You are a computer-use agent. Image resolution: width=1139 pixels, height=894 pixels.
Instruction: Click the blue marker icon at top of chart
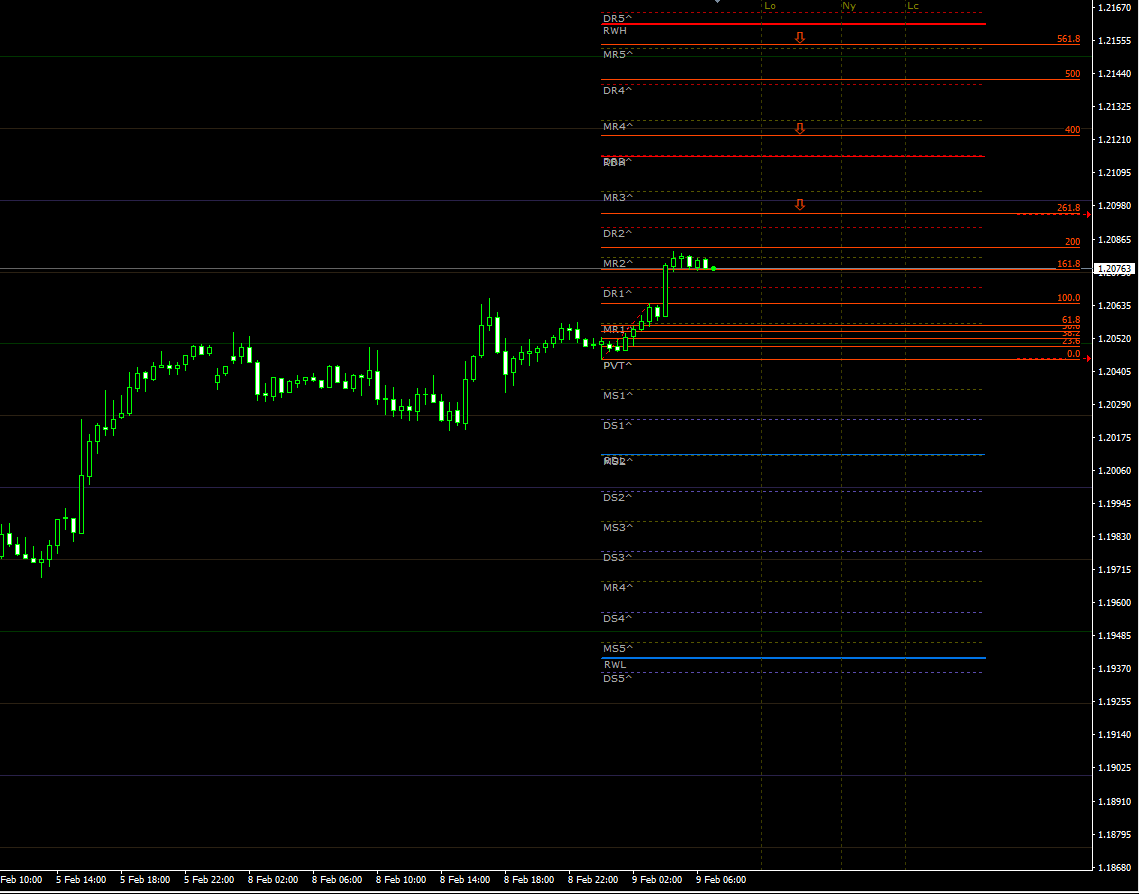coord(718,2)
